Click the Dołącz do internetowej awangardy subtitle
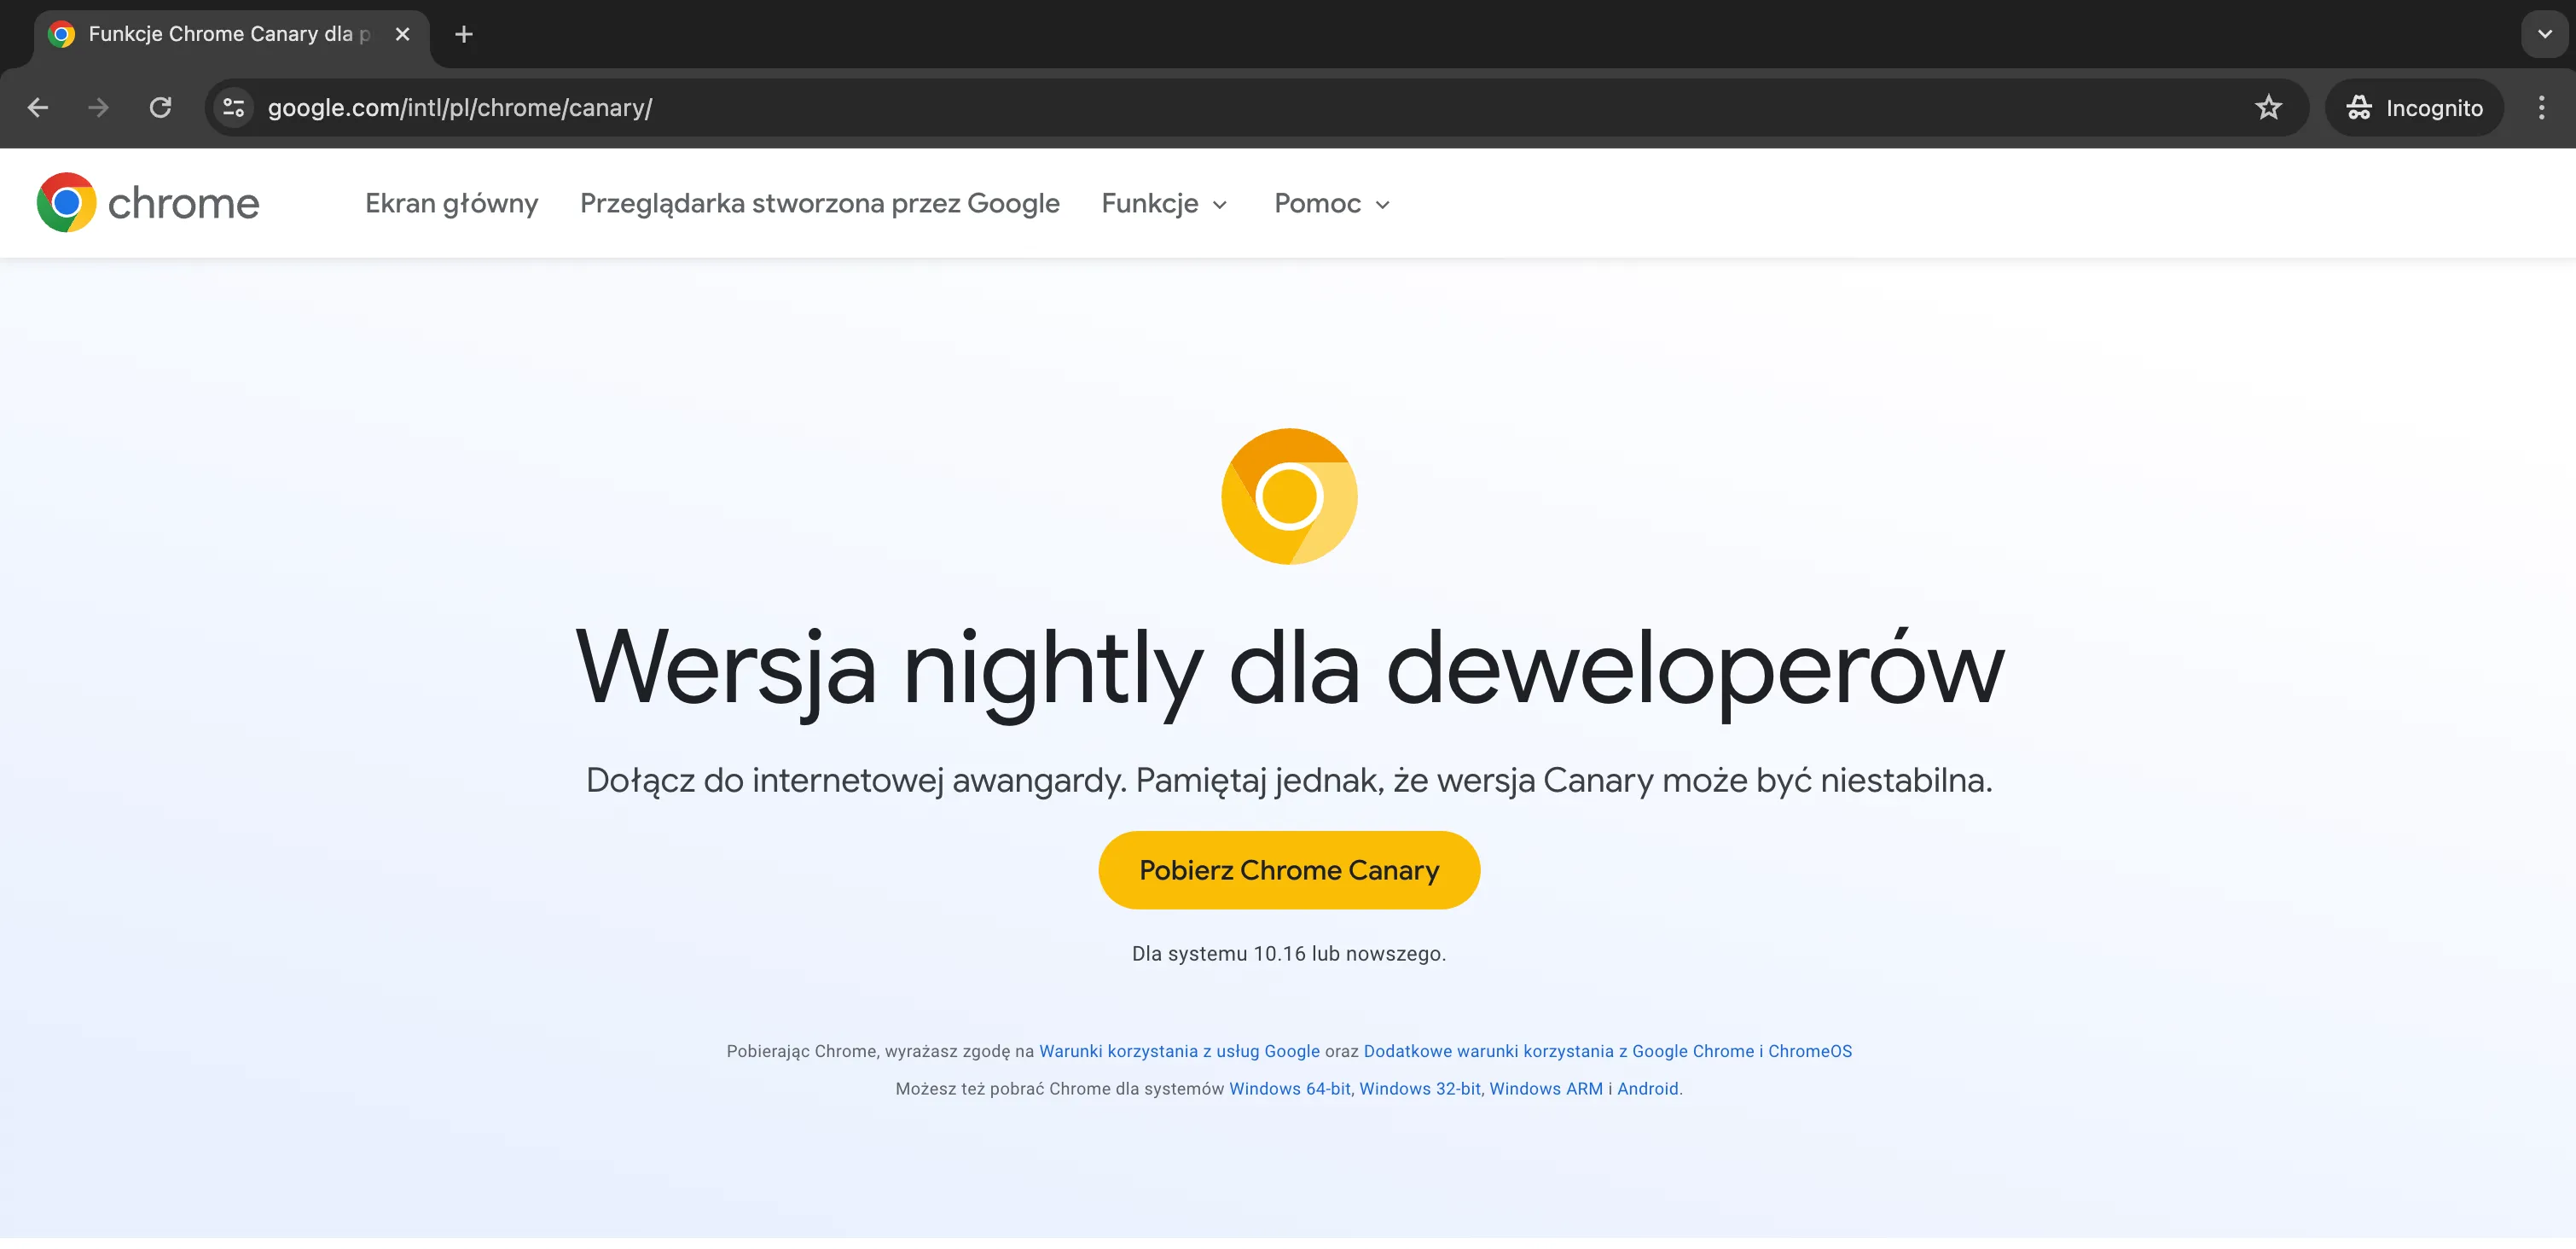The width and height of the screenshot is (2576, 1249). 1289,780
